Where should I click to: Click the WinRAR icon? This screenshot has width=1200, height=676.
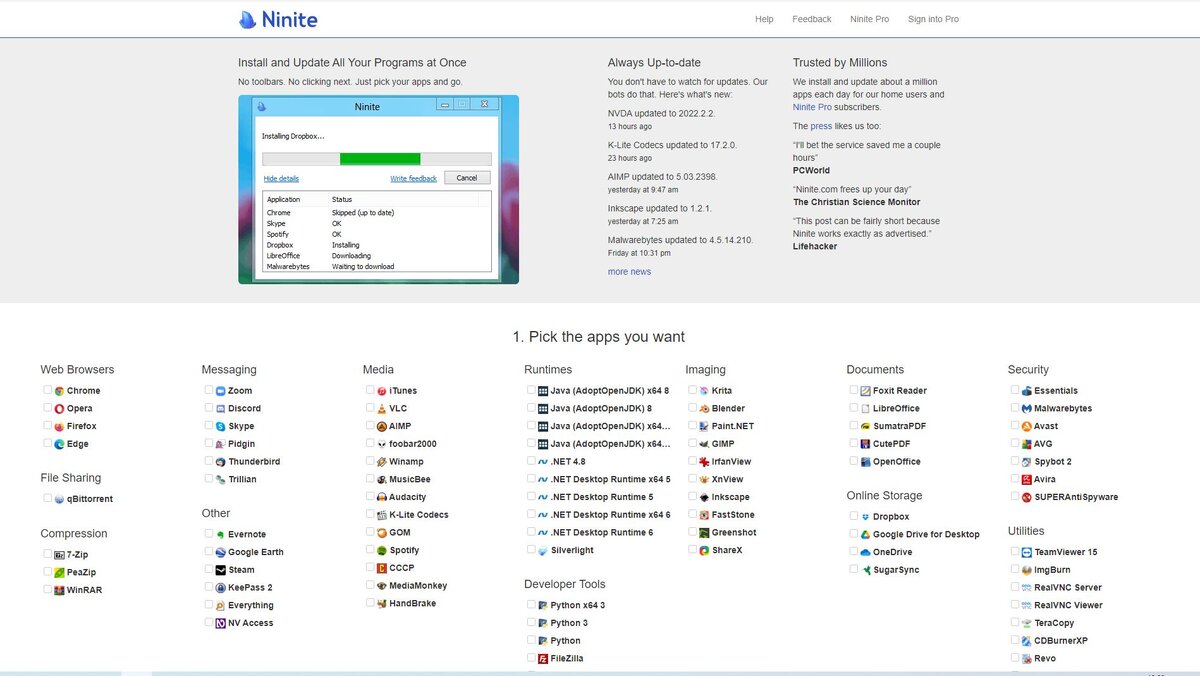click(x=60, y=590)
